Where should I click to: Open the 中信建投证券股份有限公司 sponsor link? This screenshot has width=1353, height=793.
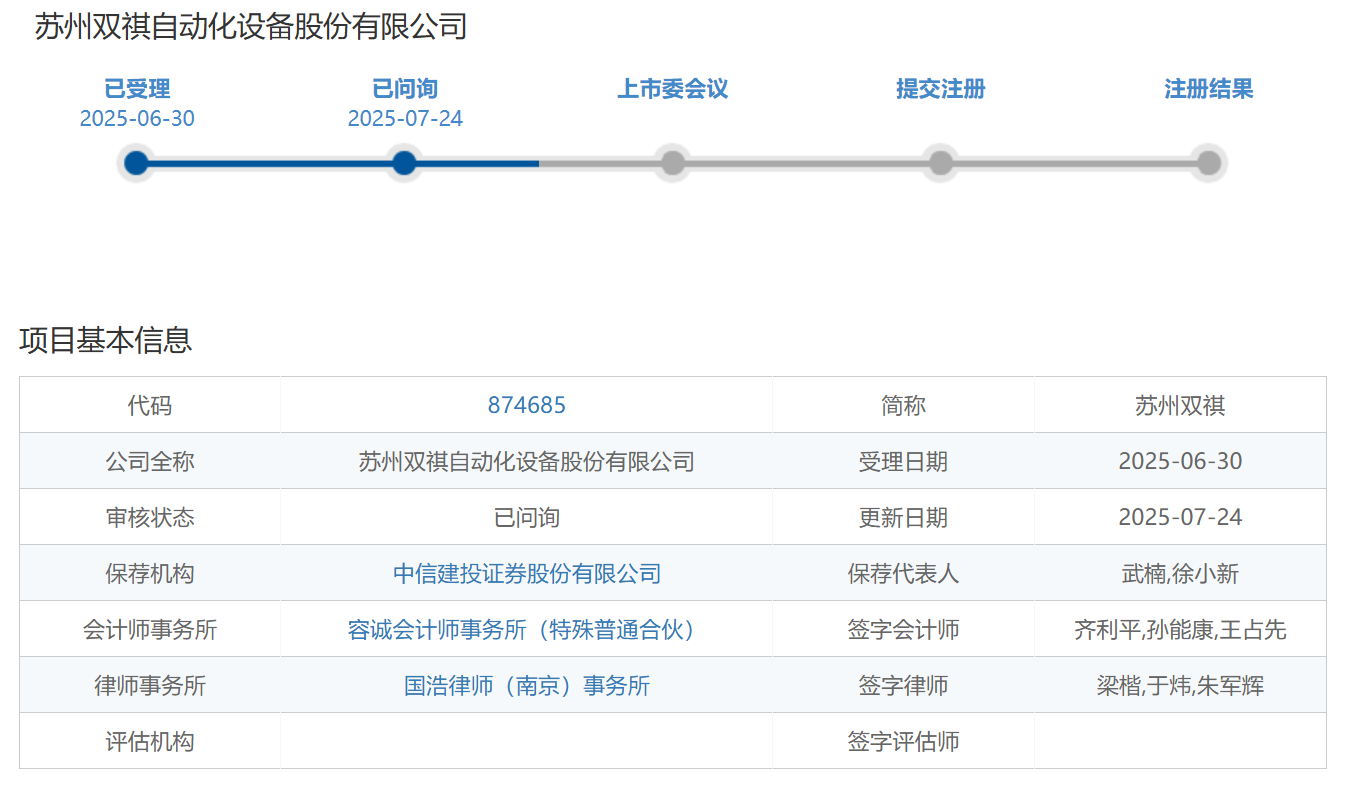(x=527, y=573)
